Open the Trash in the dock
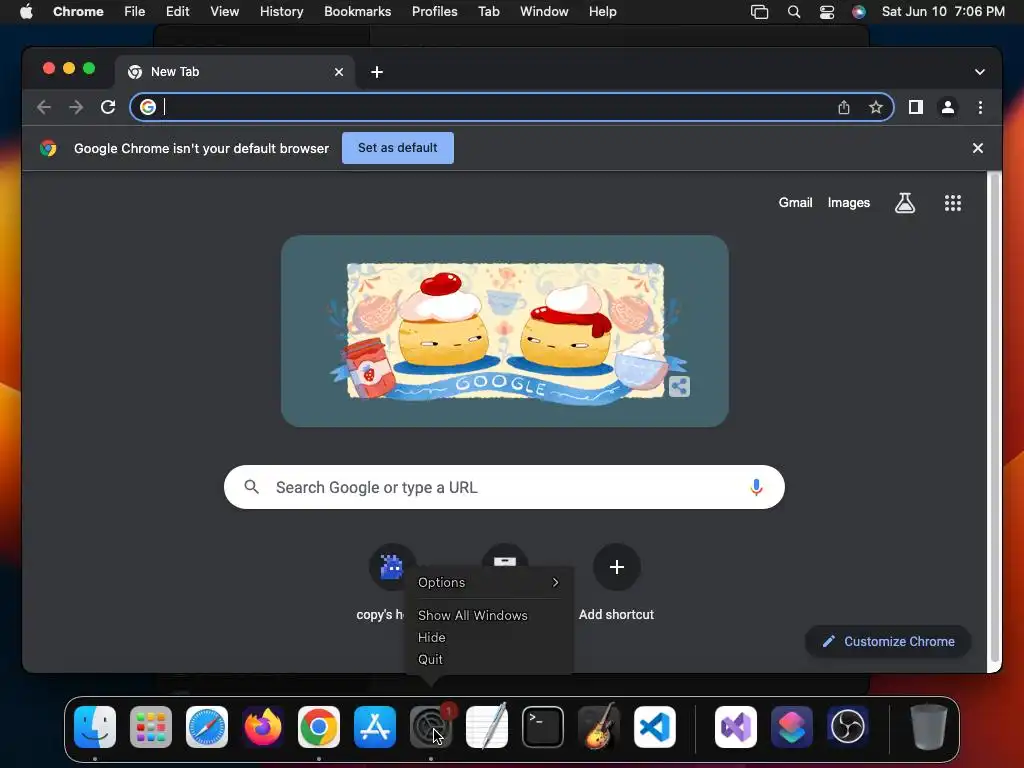1024x768 pixels. tap(929, 727)
